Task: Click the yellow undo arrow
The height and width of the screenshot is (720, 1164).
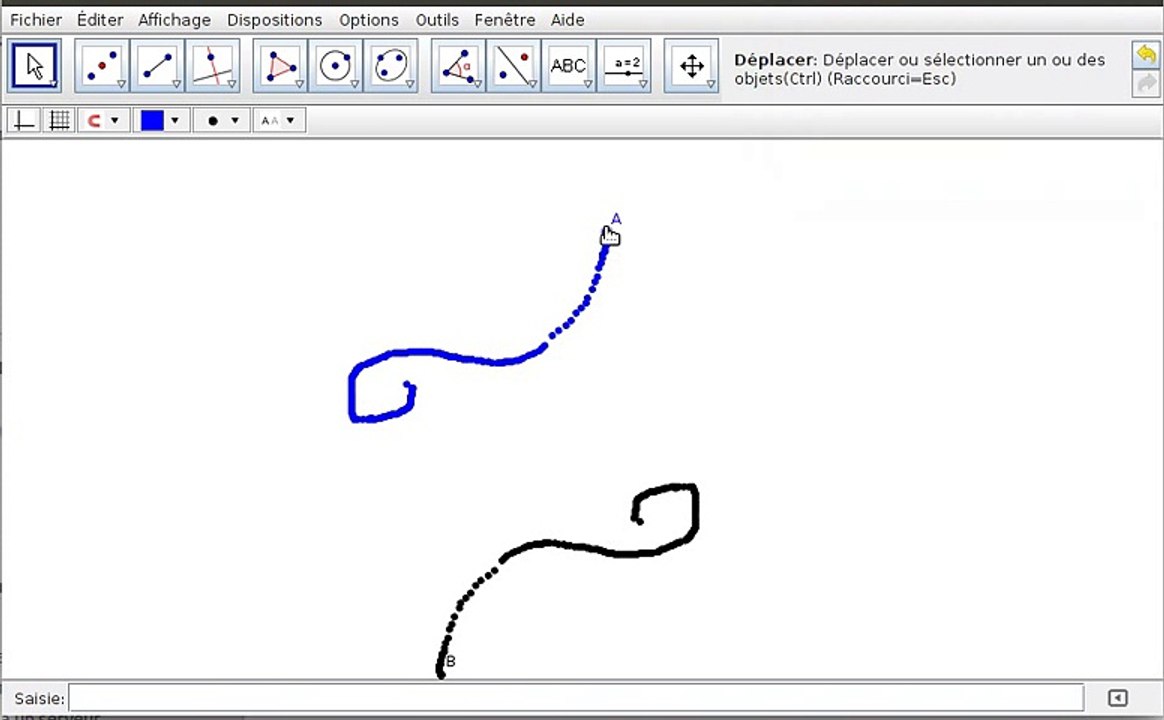Action: tap(1146, 55)
